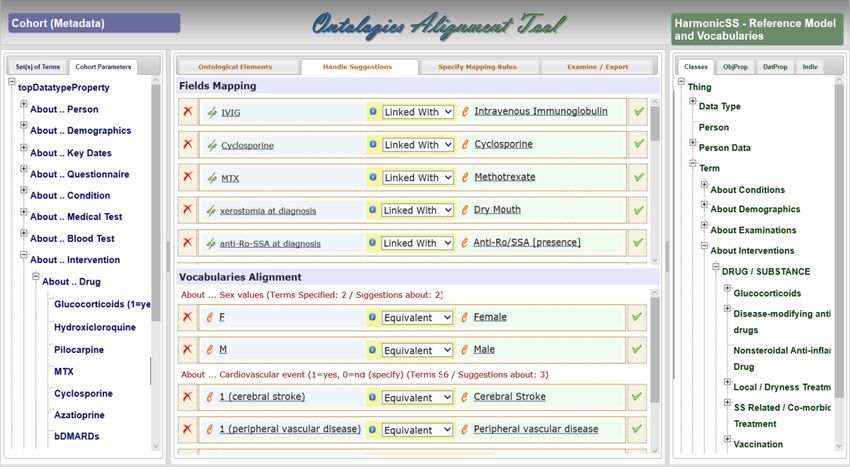The height and width of the screenshot is (467, 850).
Task: Reject xerostomia at diagnosis mapping
Action: pos(188,209)
